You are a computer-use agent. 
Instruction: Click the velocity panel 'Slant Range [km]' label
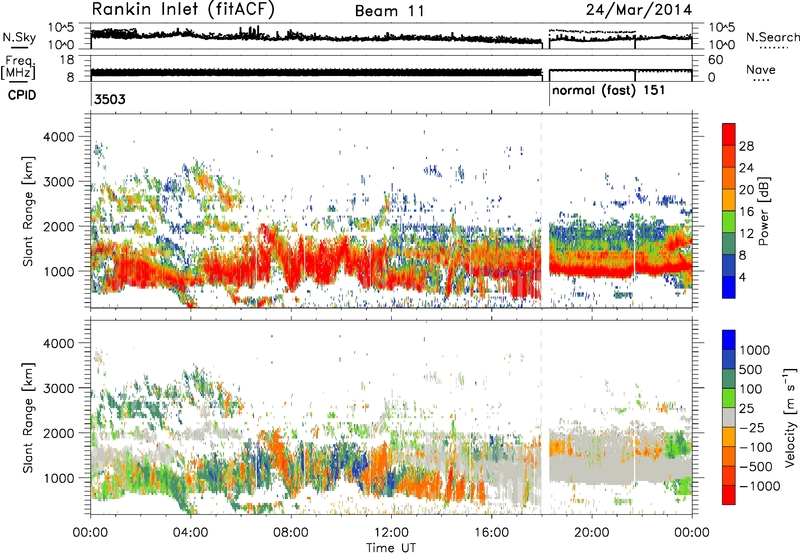[28, 418]
